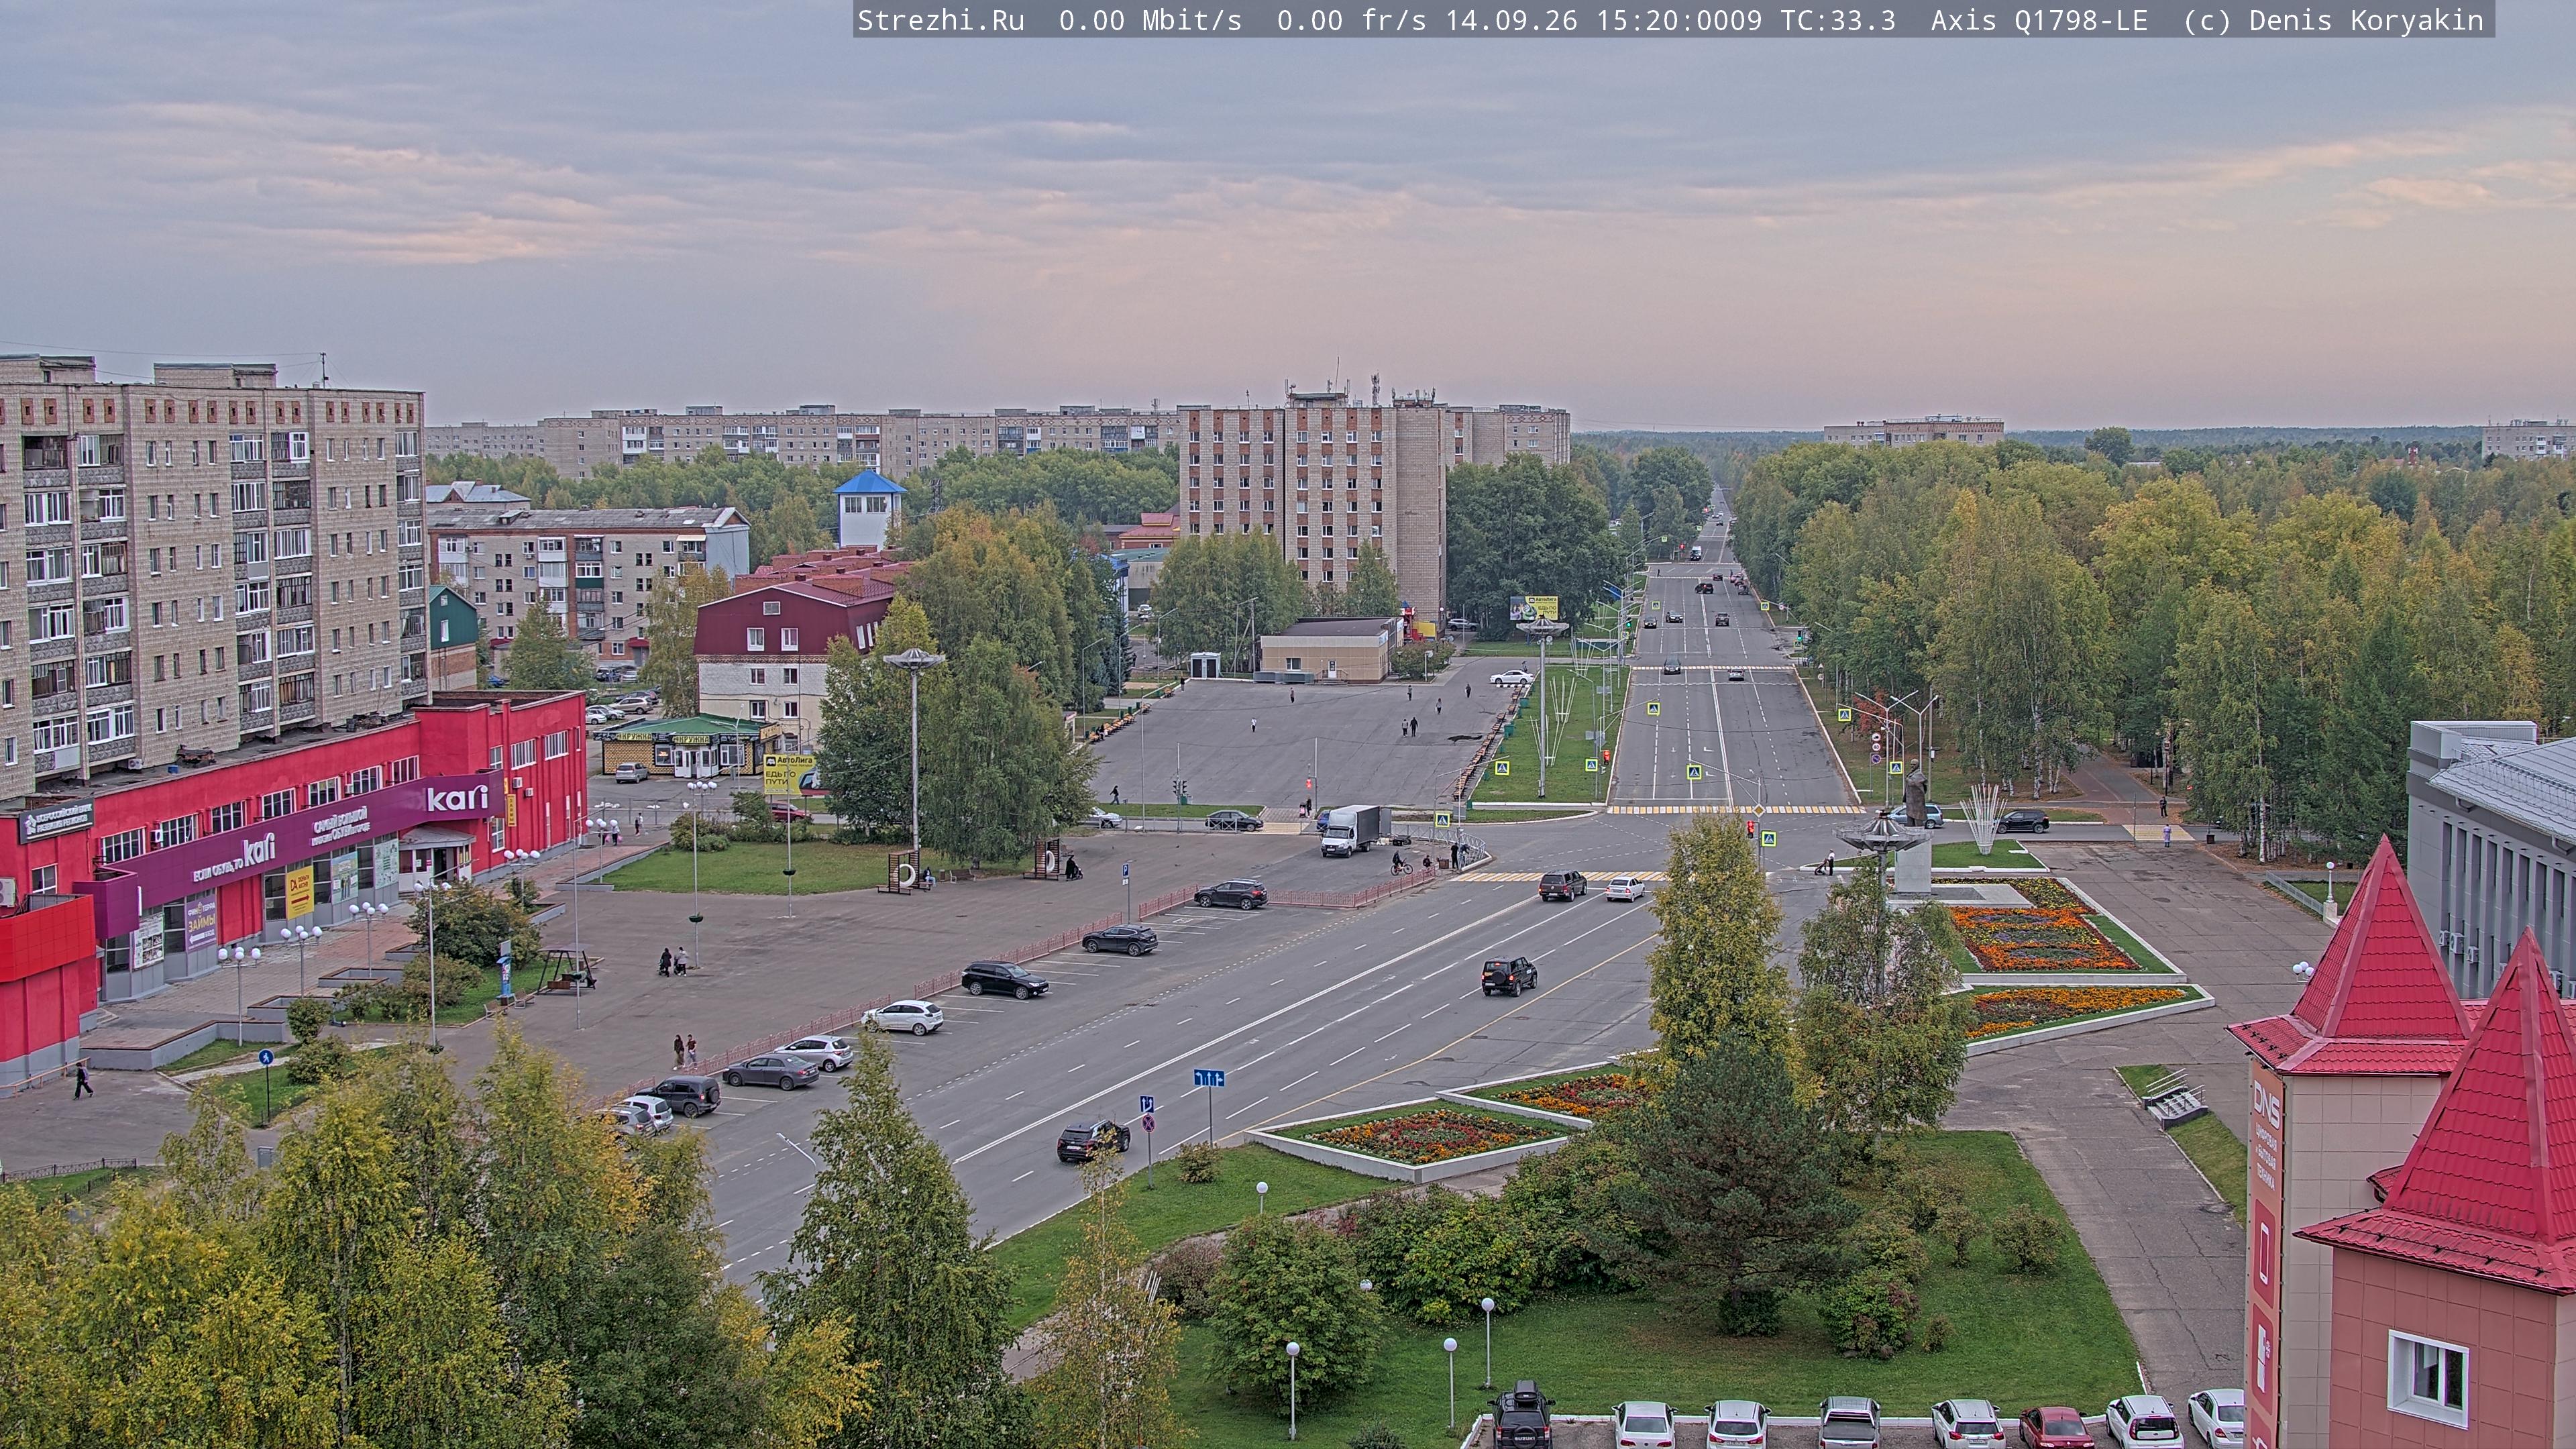
Task: Click the TC:33.3 temperature reading
Action: click(x=1837, y=20)
